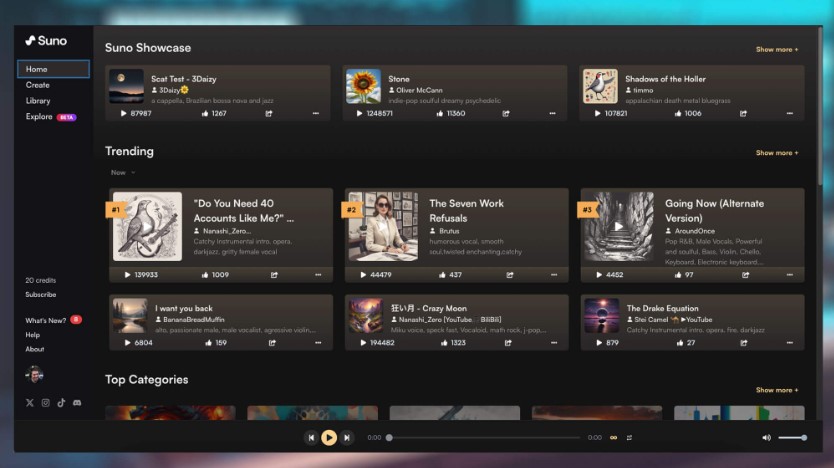Screen dimensions: 834x468
Task: Expand Suno Showcase with Show more
Action: pos(777,49)
